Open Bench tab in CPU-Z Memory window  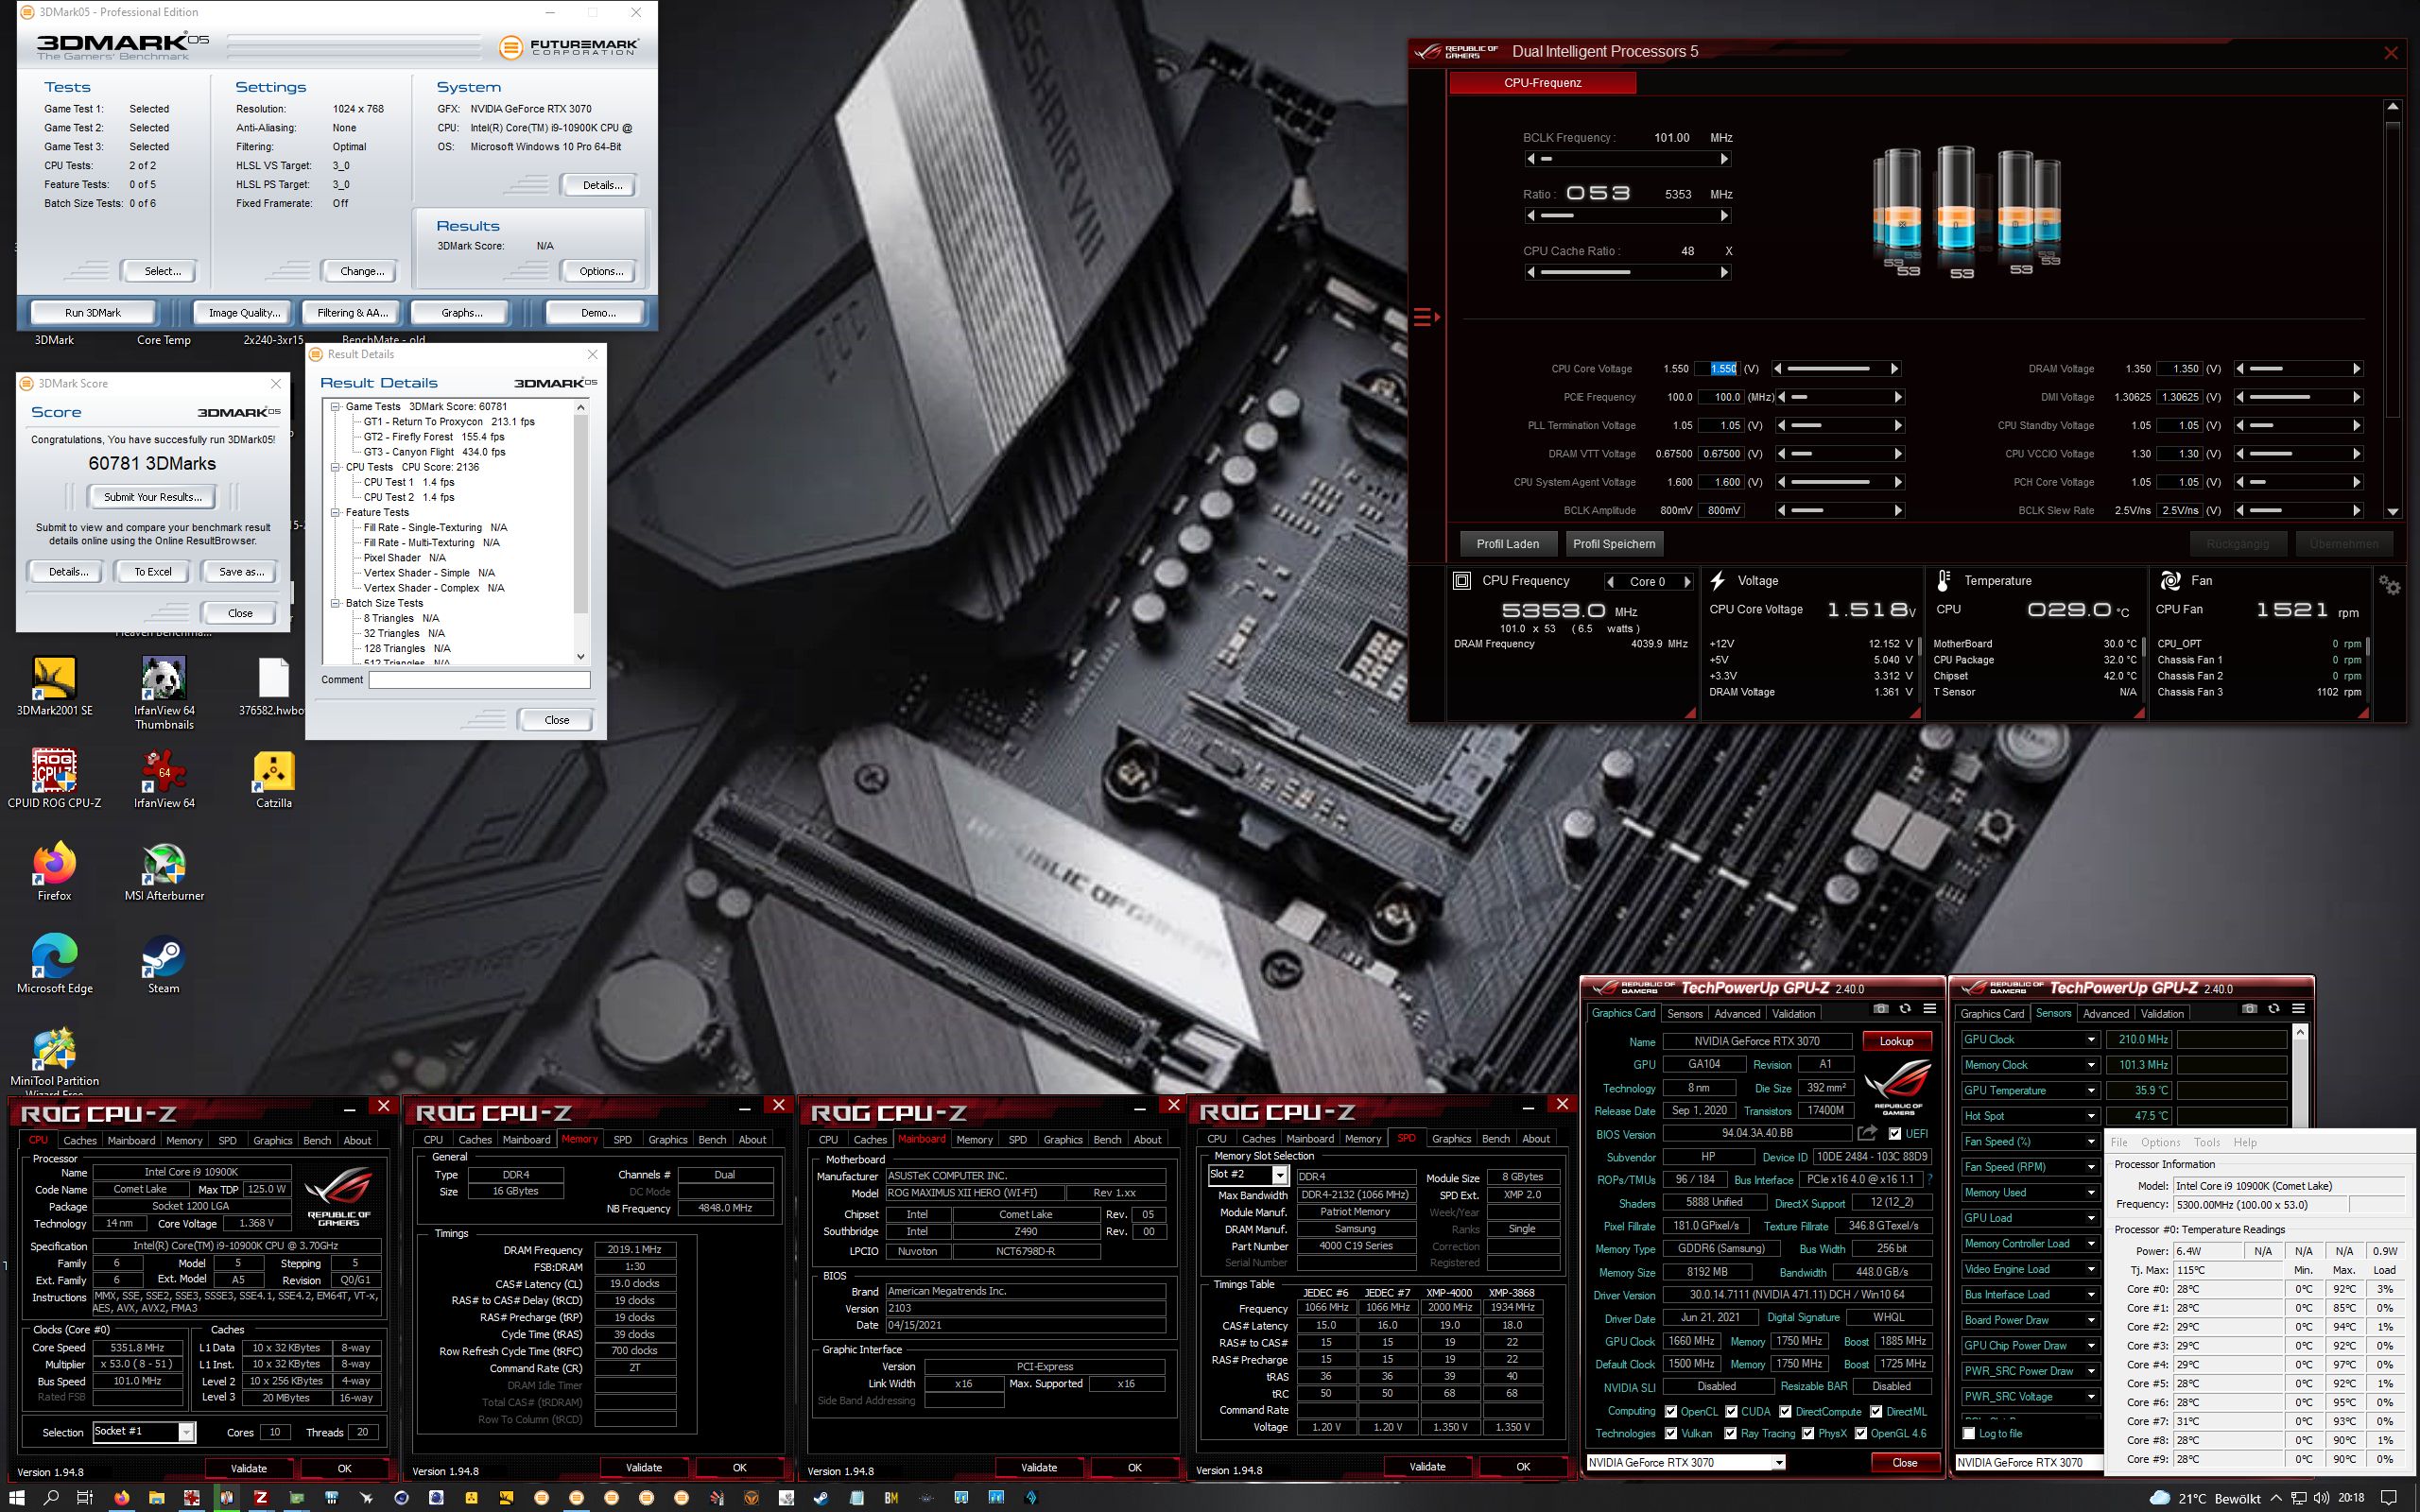coord(712,1139)
